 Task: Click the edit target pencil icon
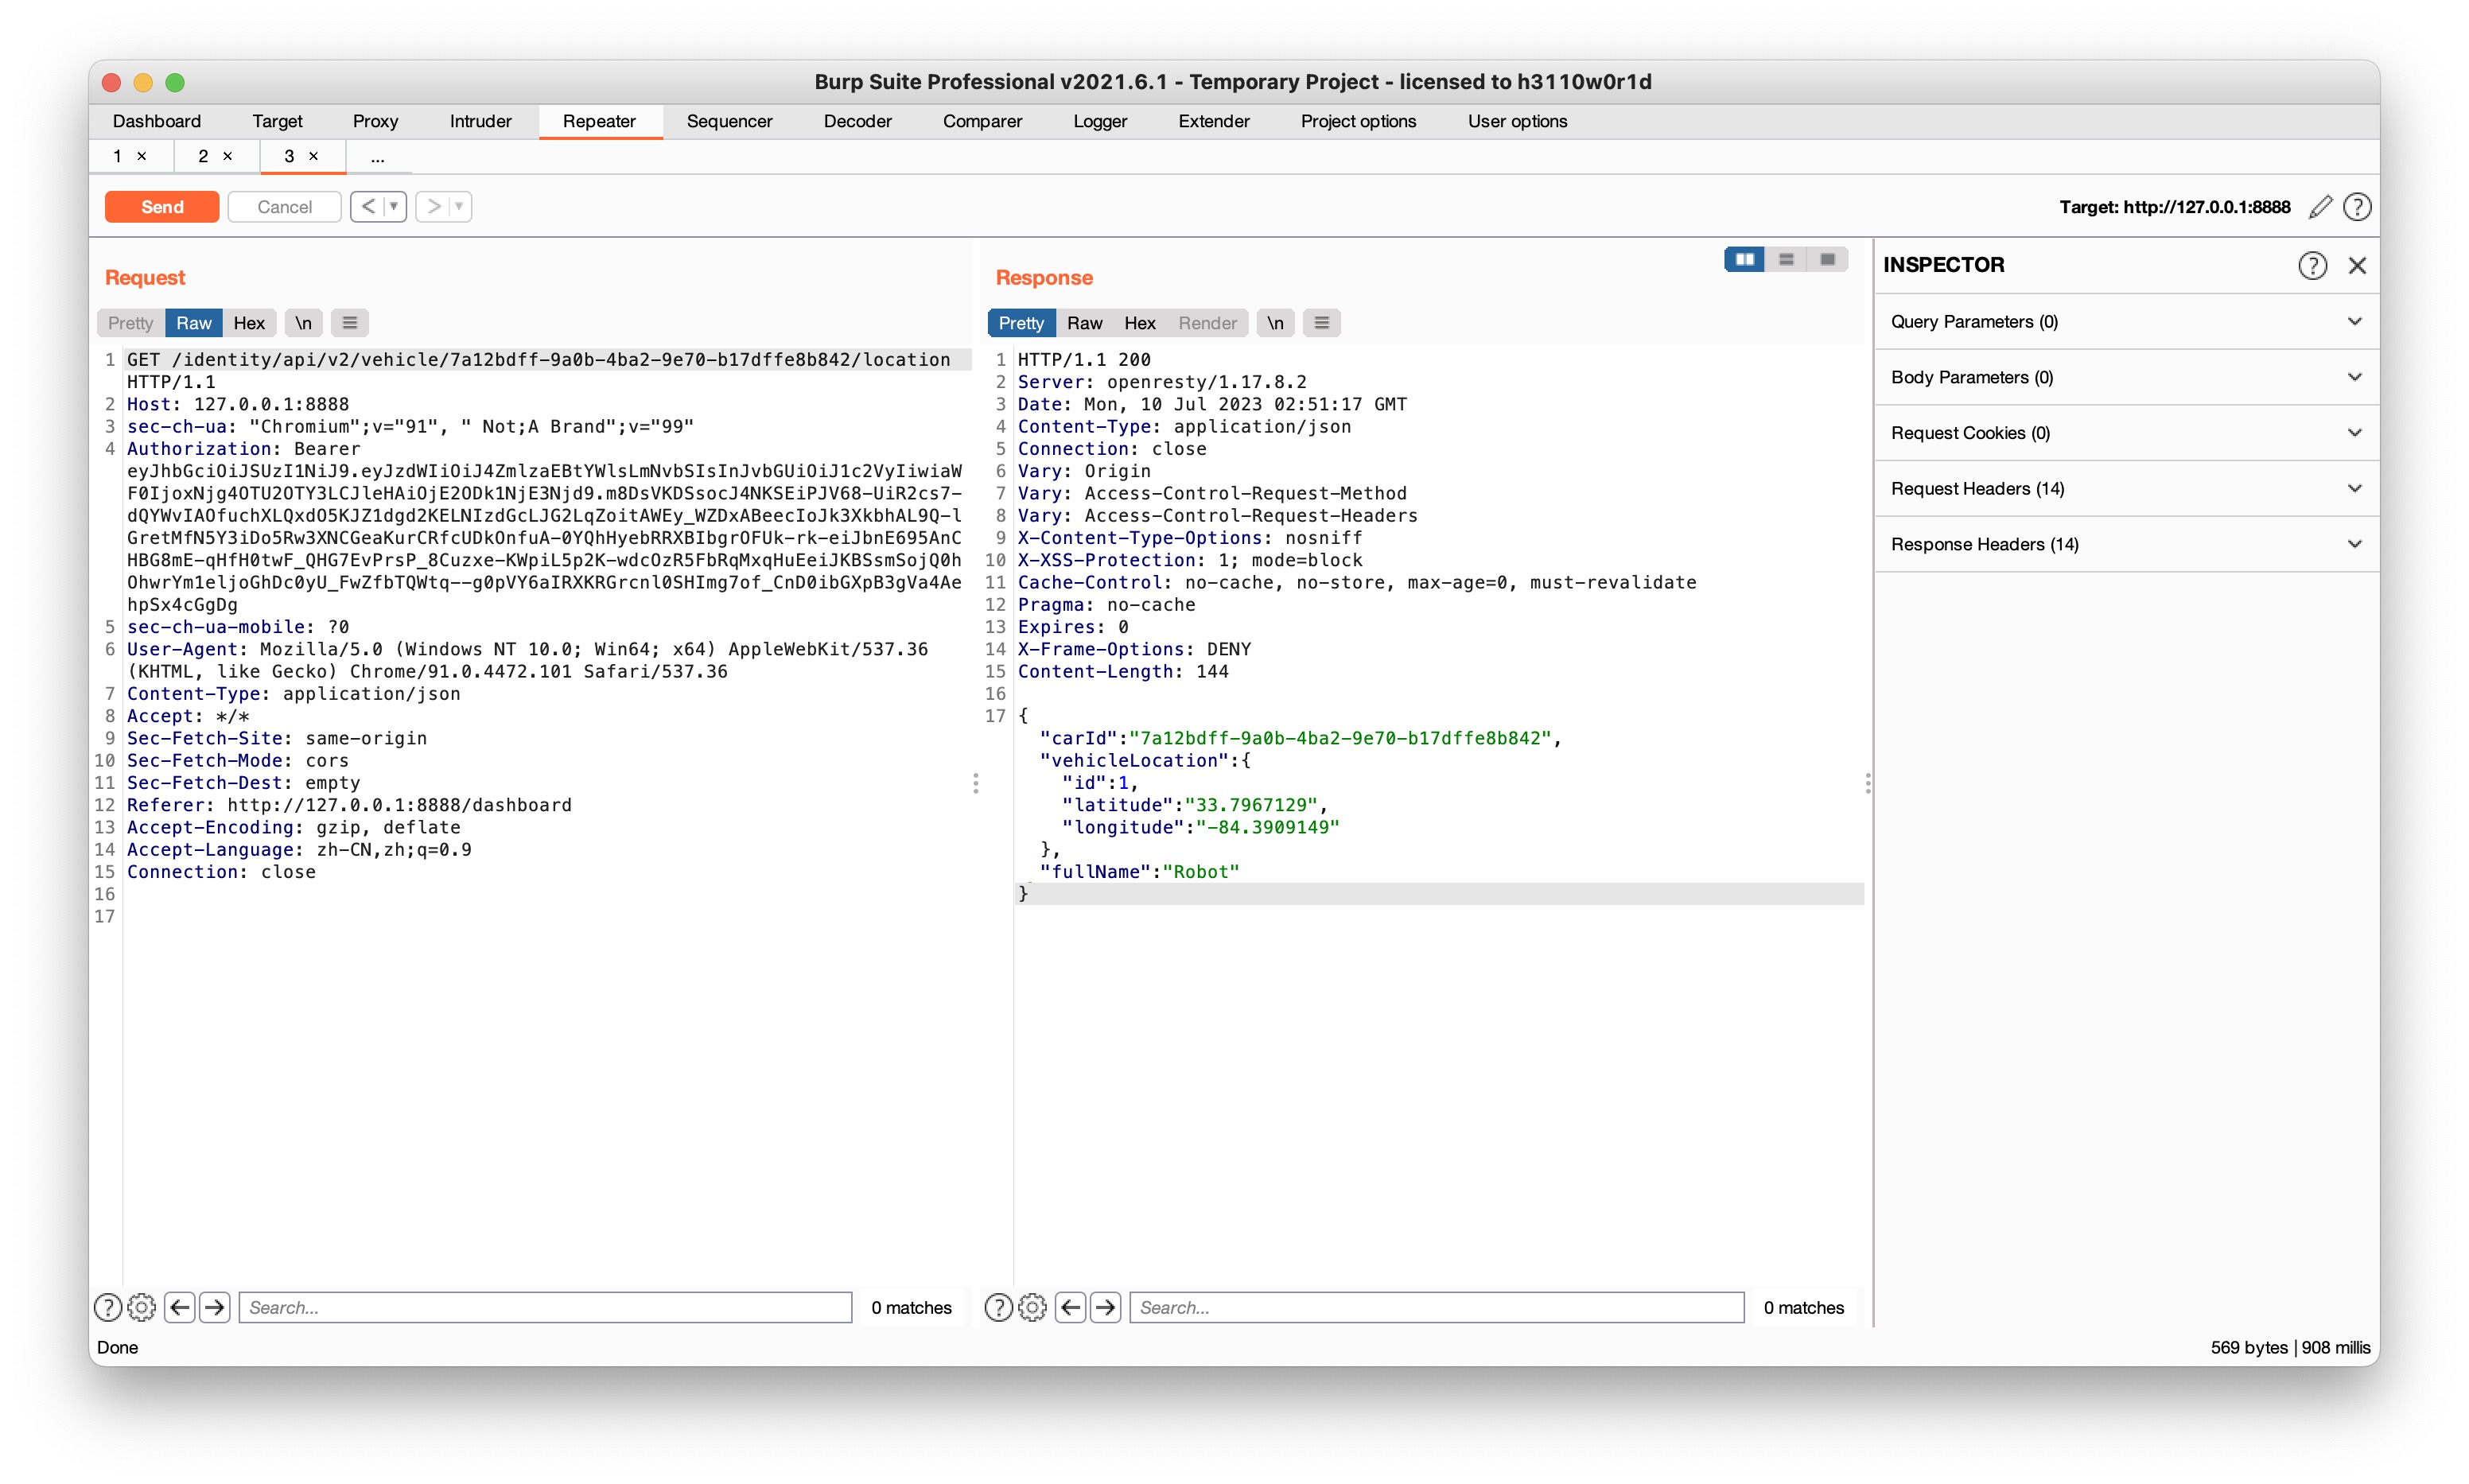click(2320, 207)
